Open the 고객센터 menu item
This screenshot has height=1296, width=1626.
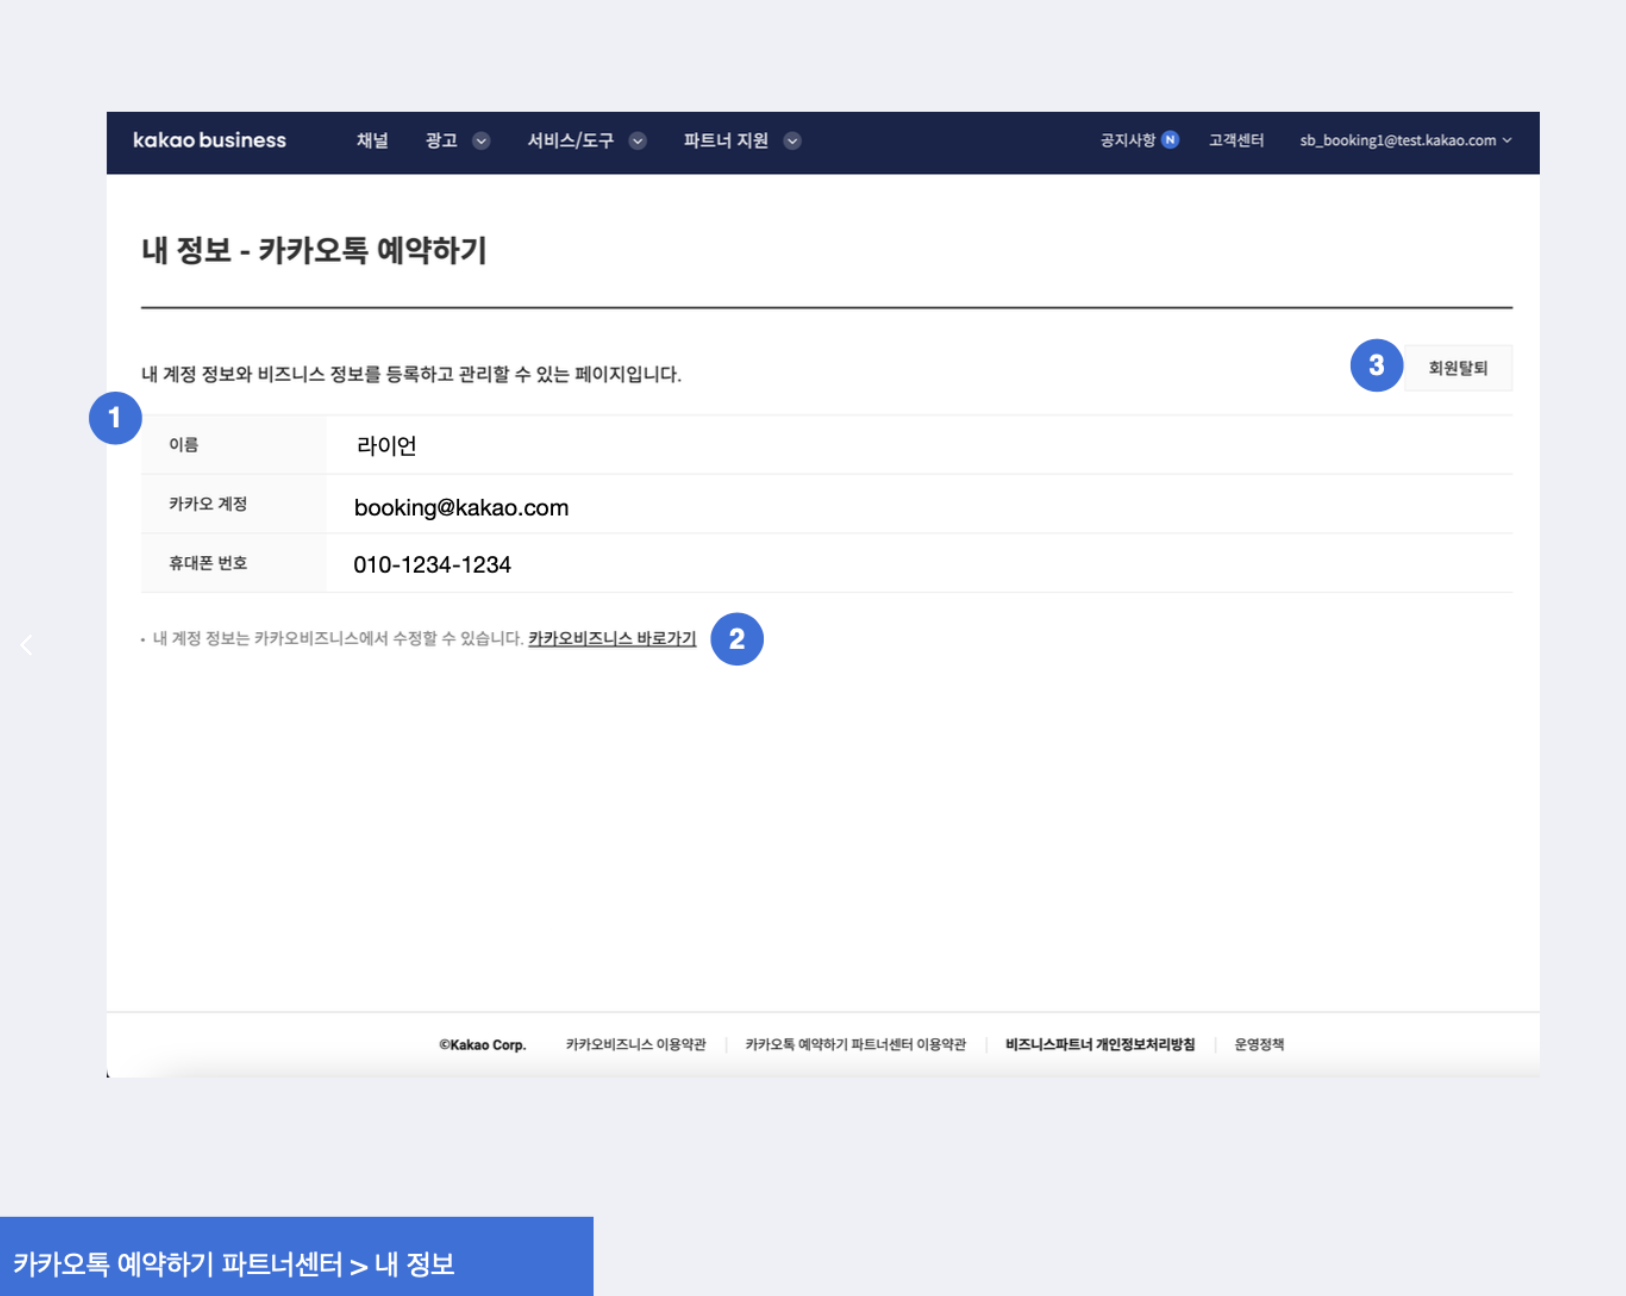point(1236,141)
